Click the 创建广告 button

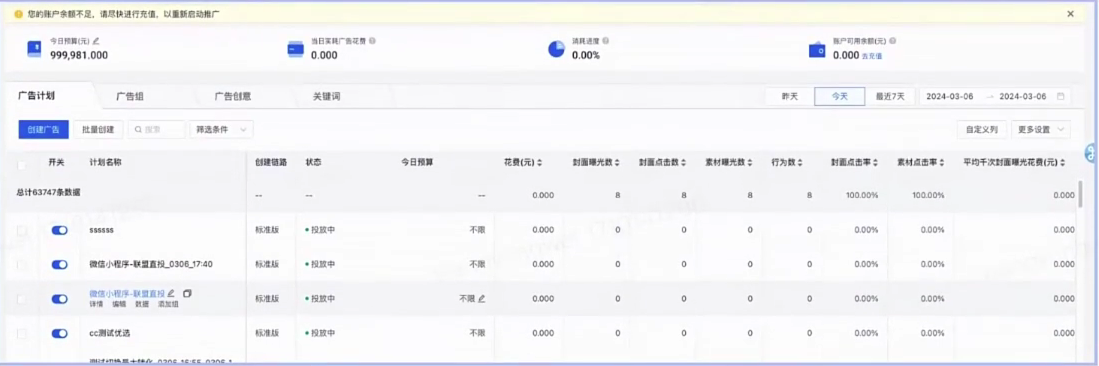click(43, 129)
